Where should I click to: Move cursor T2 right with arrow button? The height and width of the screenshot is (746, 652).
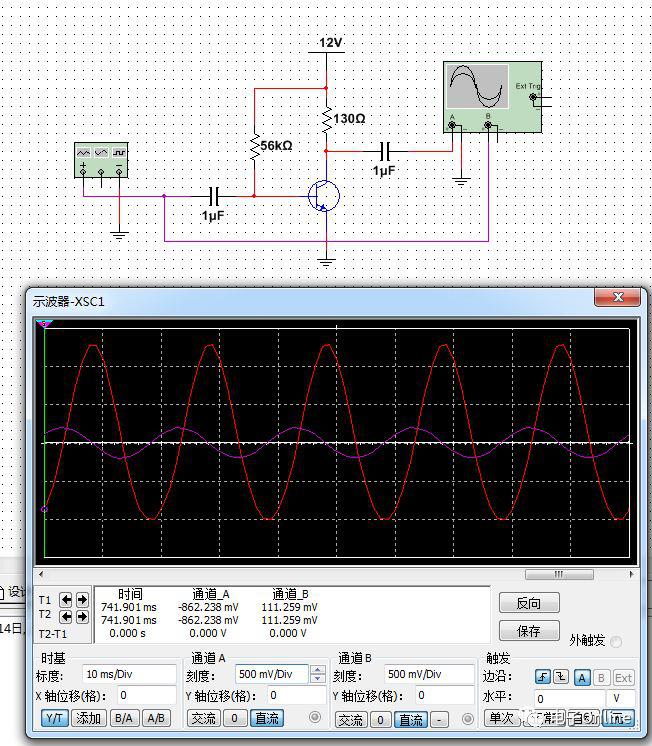pyautogui.click(x=82, y=617)
